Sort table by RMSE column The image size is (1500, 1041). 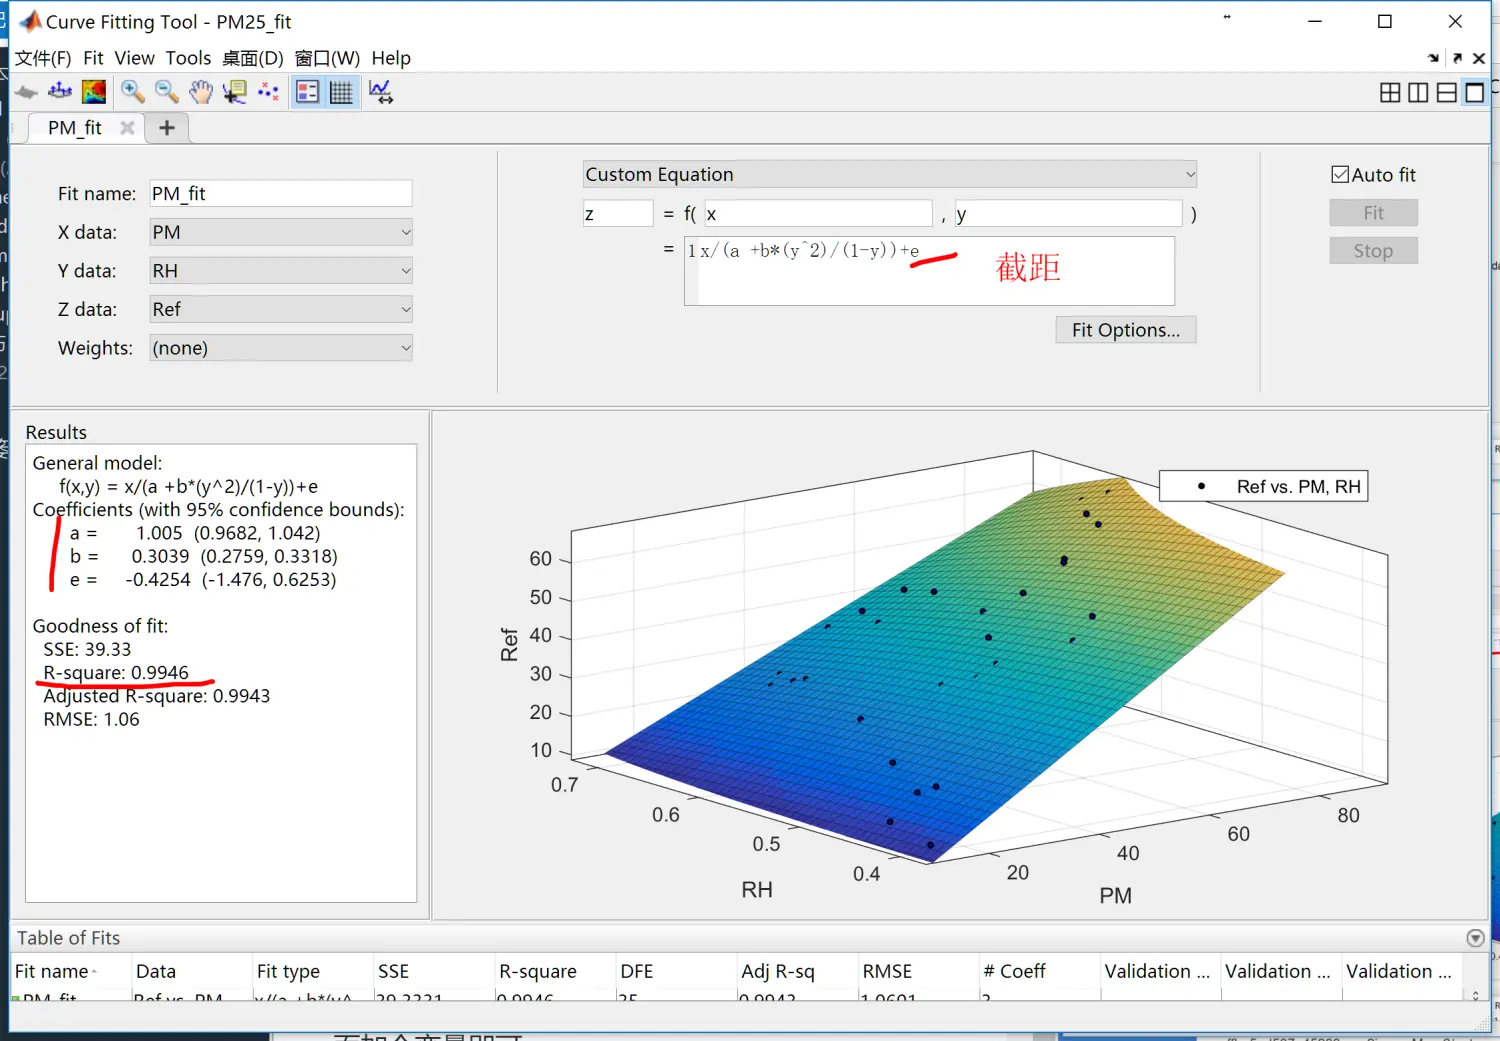[916, 971]
